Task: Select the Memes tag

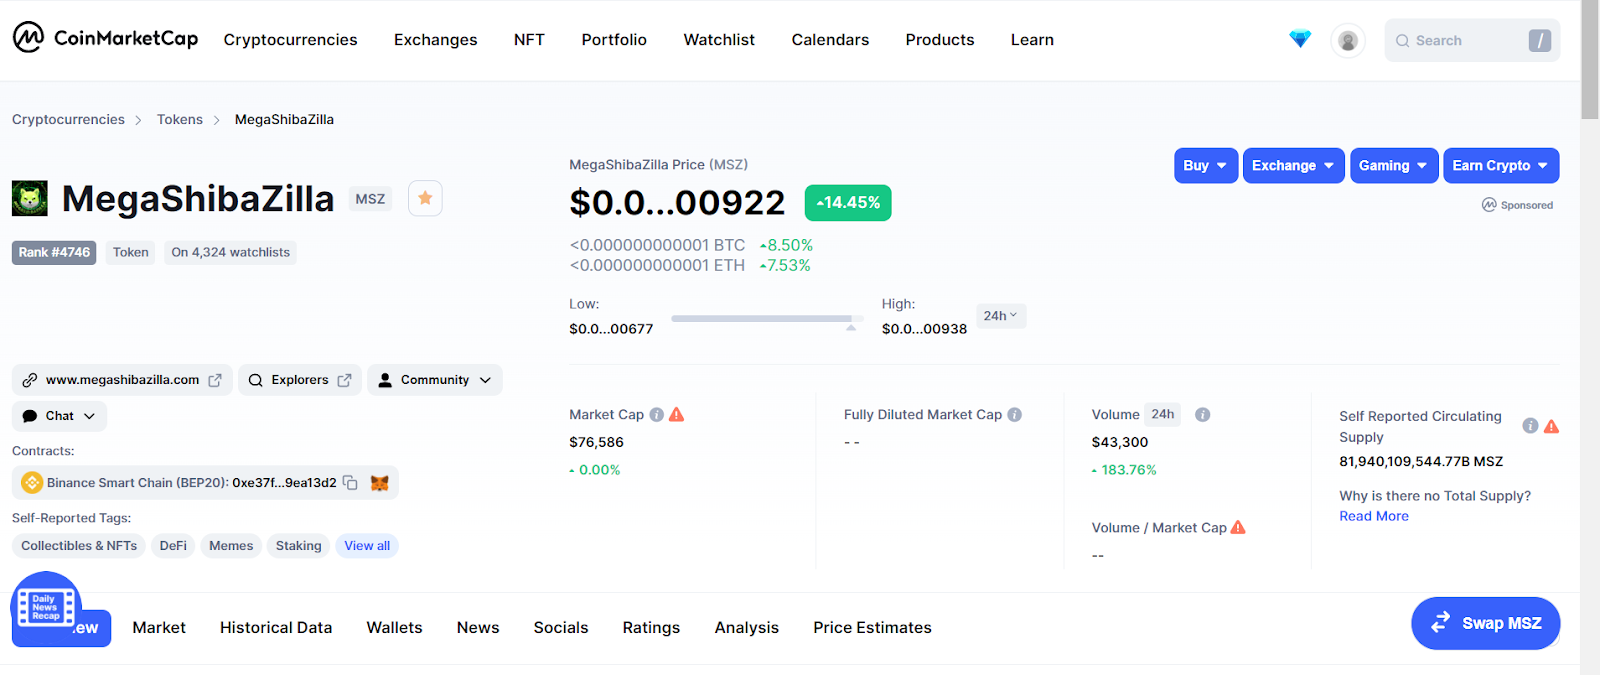Action: click(231, 546)
